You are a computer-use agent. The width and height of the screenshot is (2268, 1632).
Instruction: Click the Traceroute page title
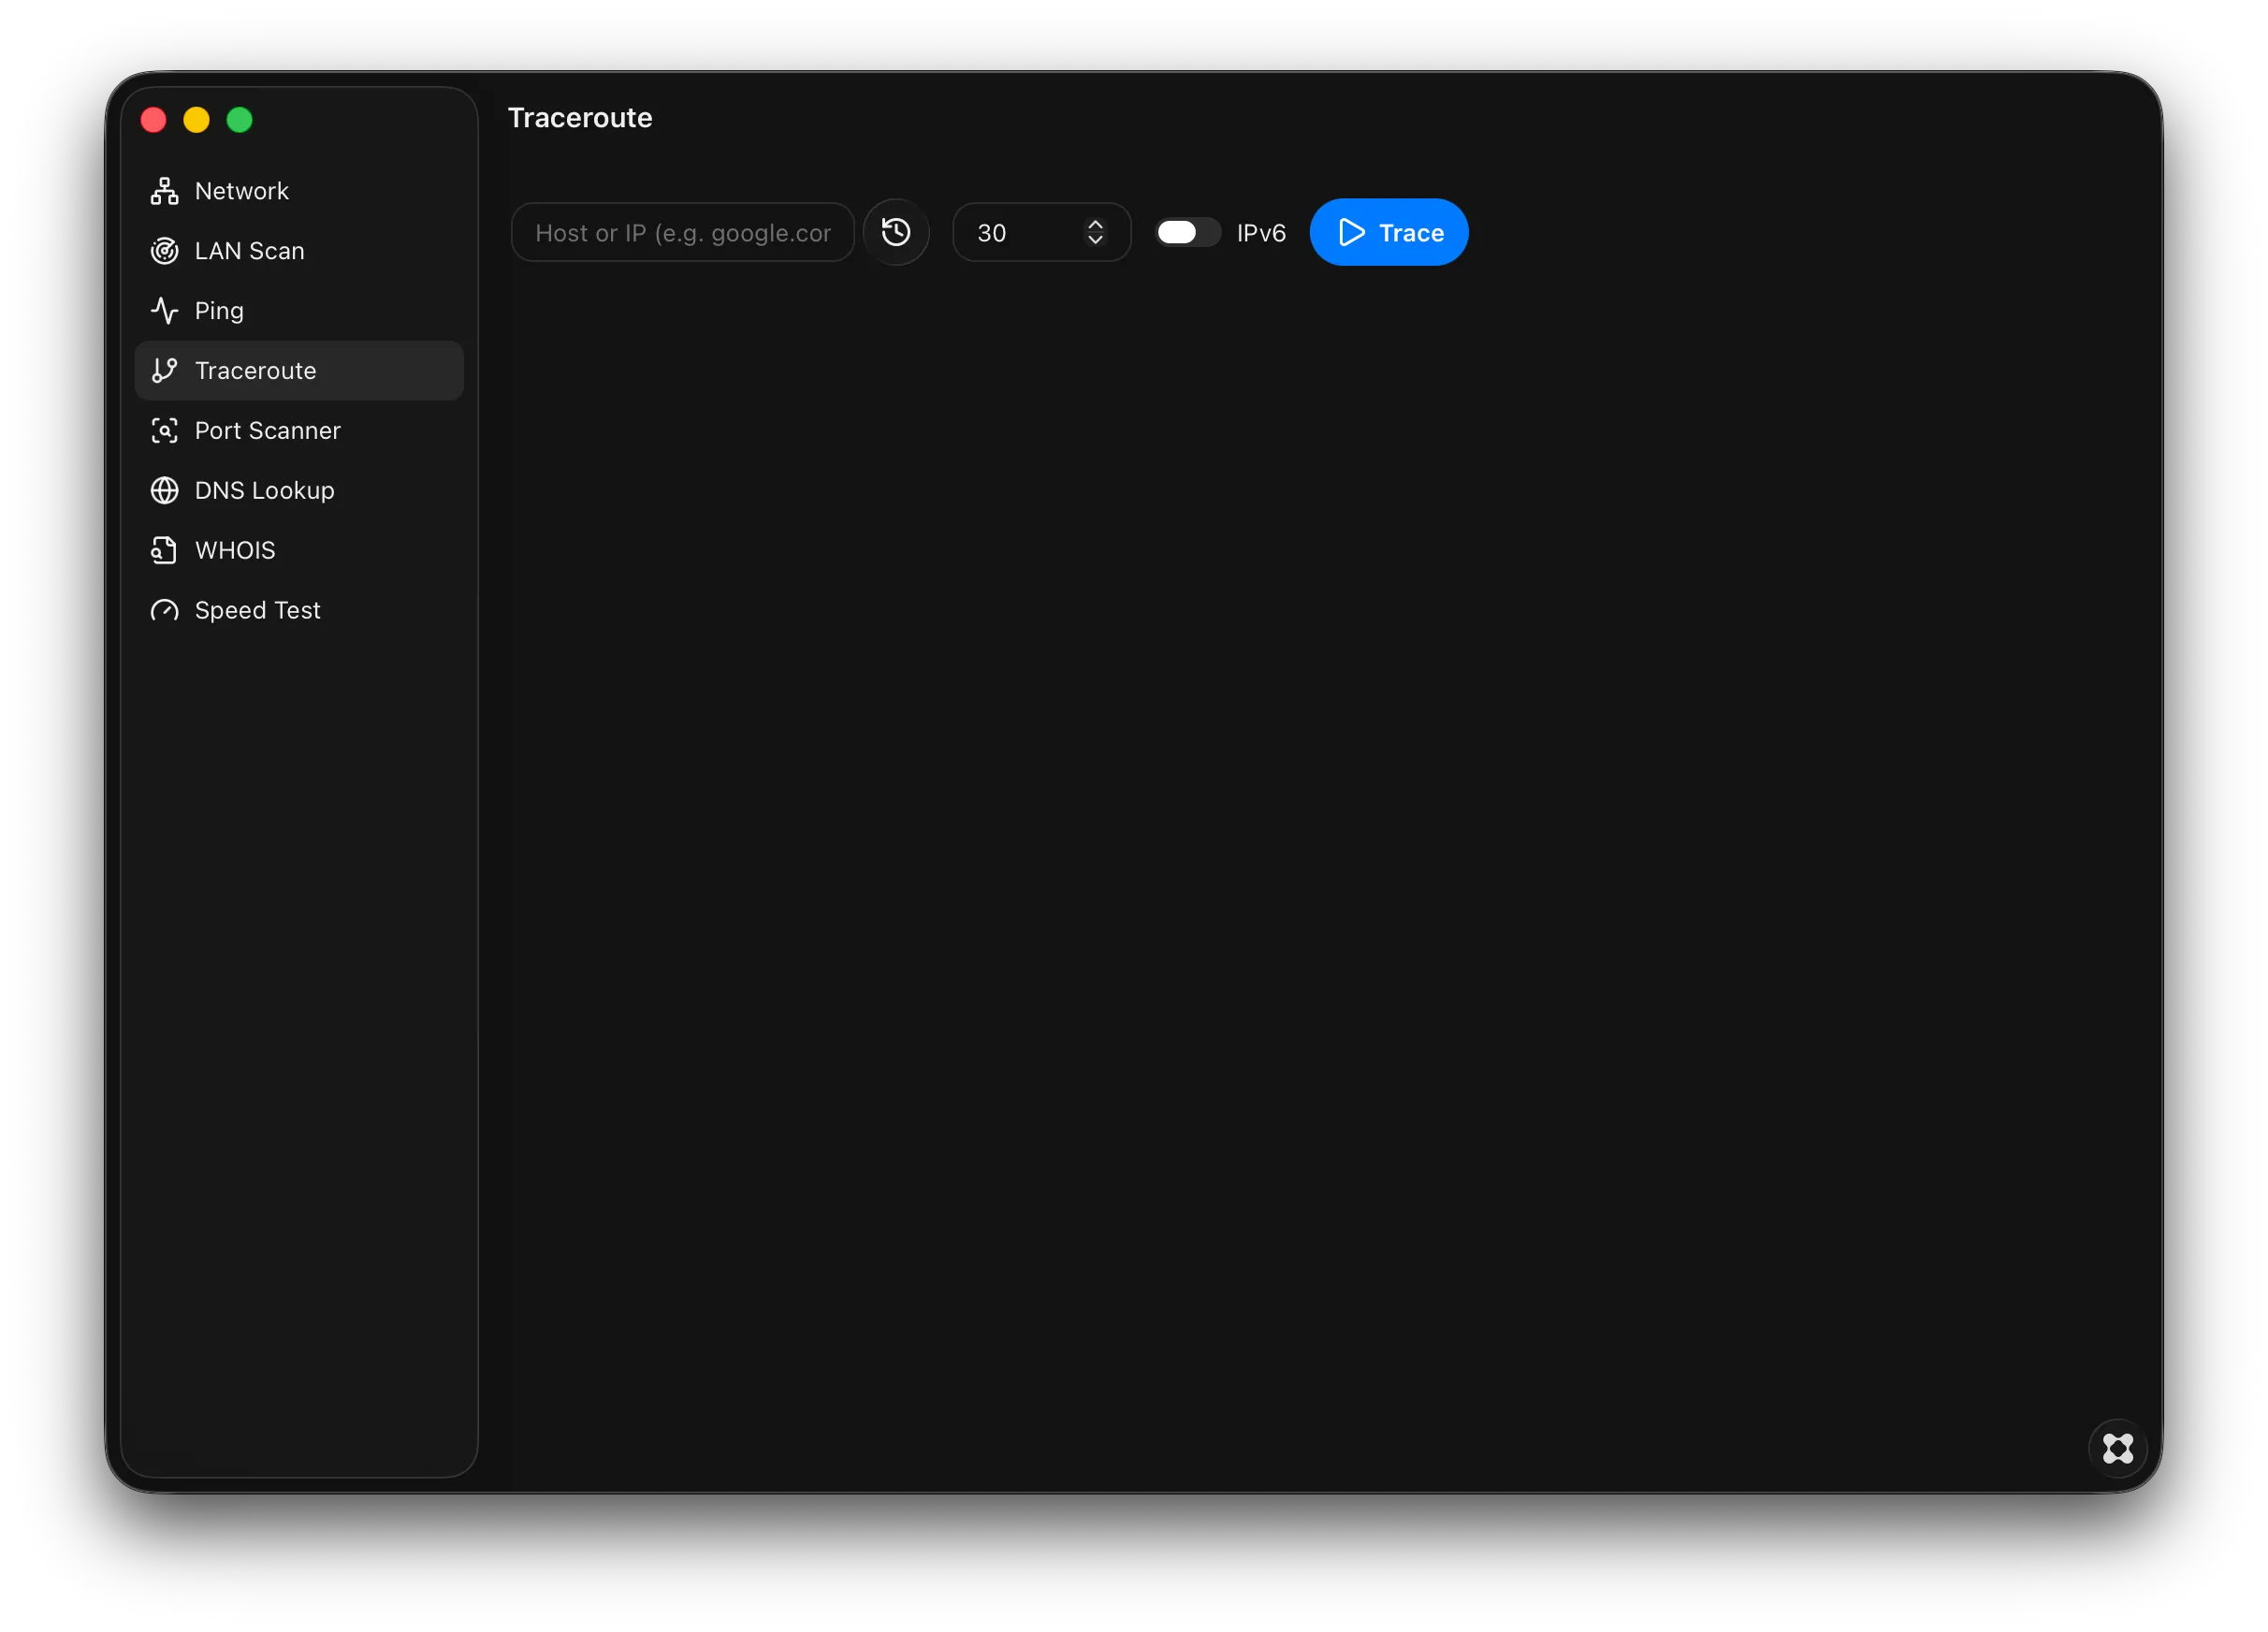580,118
